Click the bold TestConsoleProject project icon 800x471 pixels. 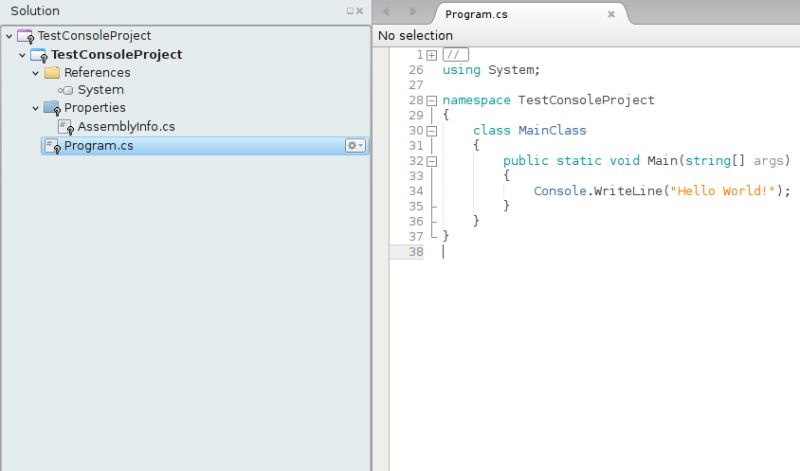click(x=39, y=55)
